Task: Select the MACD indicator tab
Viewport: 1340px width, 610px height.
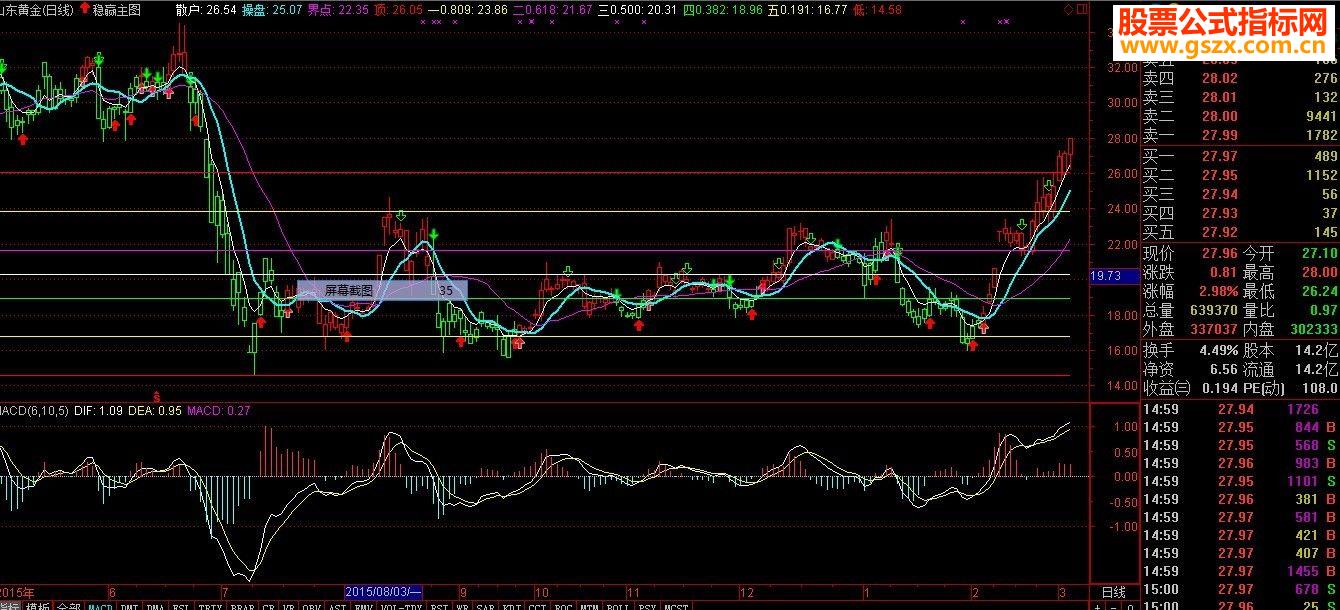Action: pyautogui.click(x=100, y=606)
